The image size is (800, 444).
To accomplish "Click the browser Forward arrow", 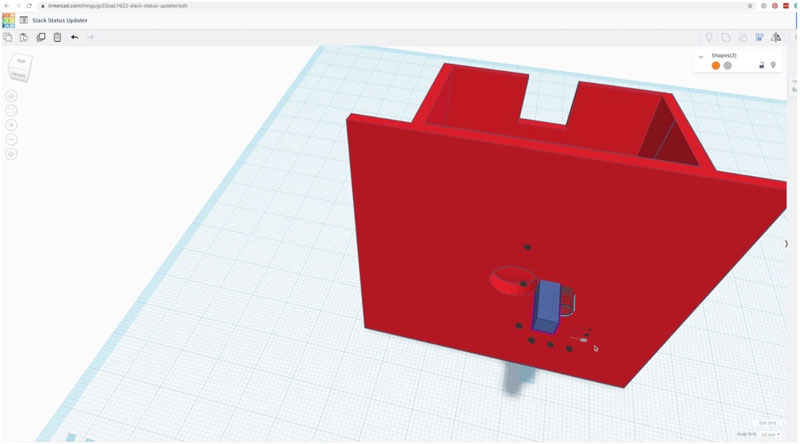I will pos(18,6).
